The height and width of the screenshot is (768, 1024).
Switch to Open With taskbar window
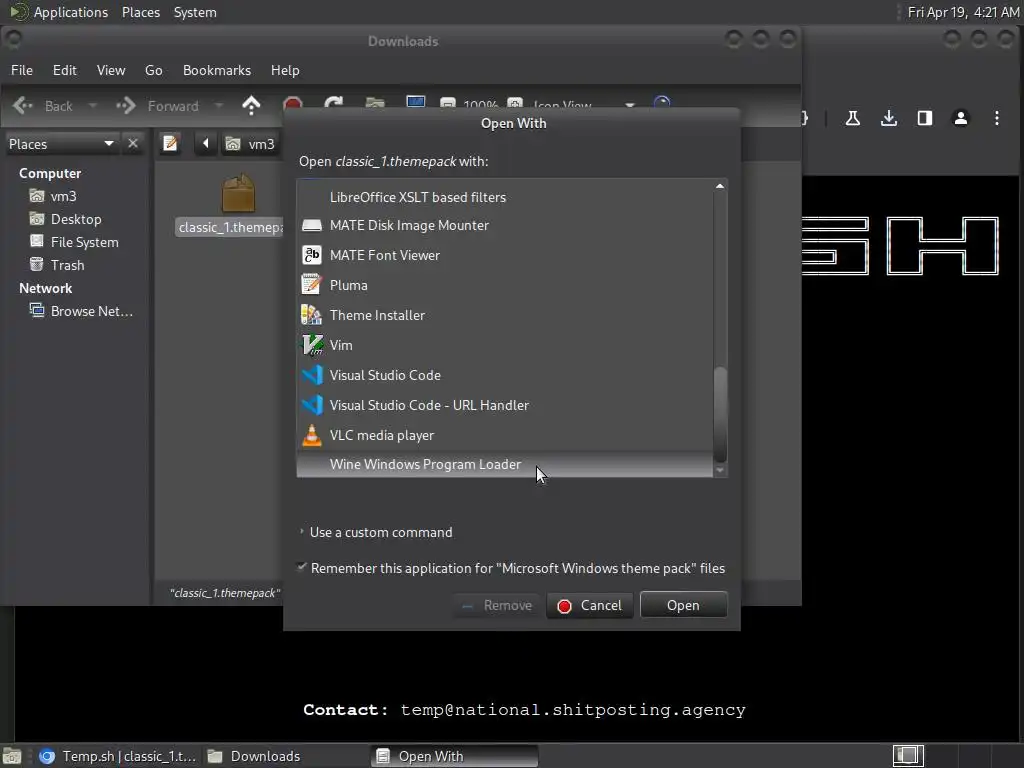tap(455, 756)
